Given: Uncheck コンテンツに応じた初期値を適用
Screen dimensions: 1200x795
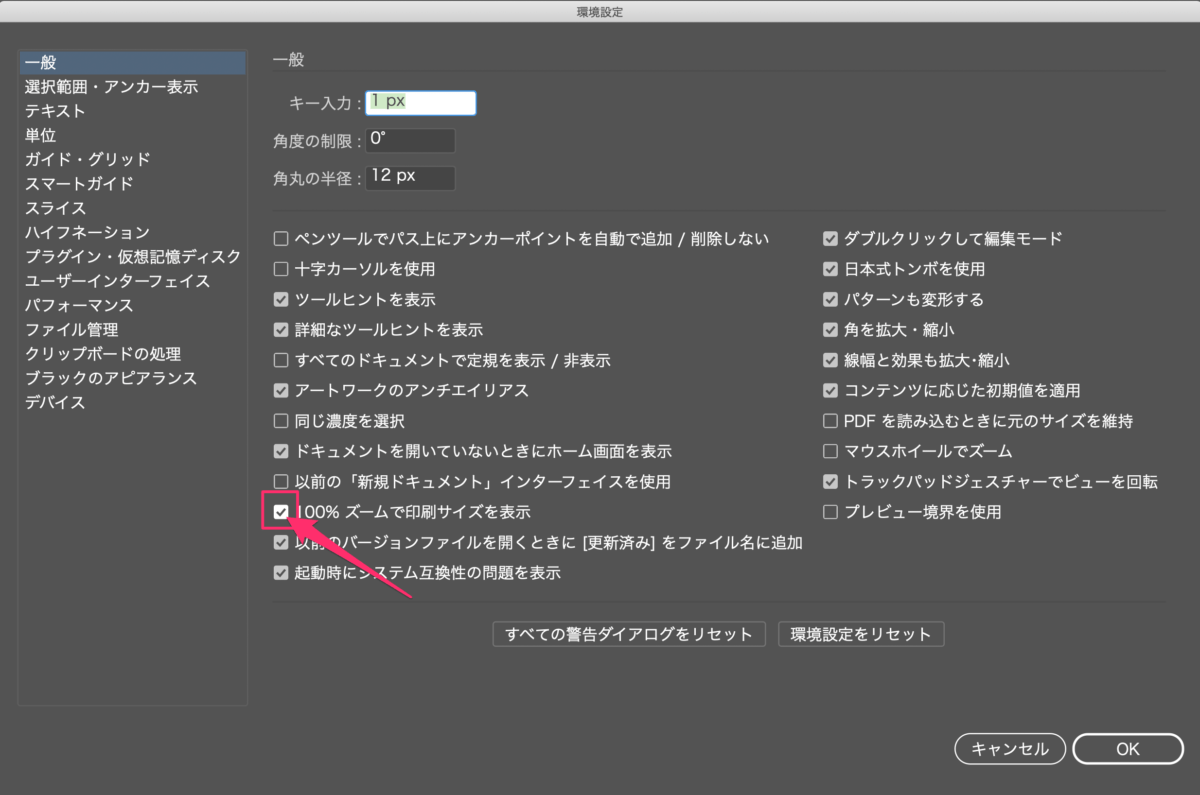Looking at the screenshot, I should coord(830,390).
